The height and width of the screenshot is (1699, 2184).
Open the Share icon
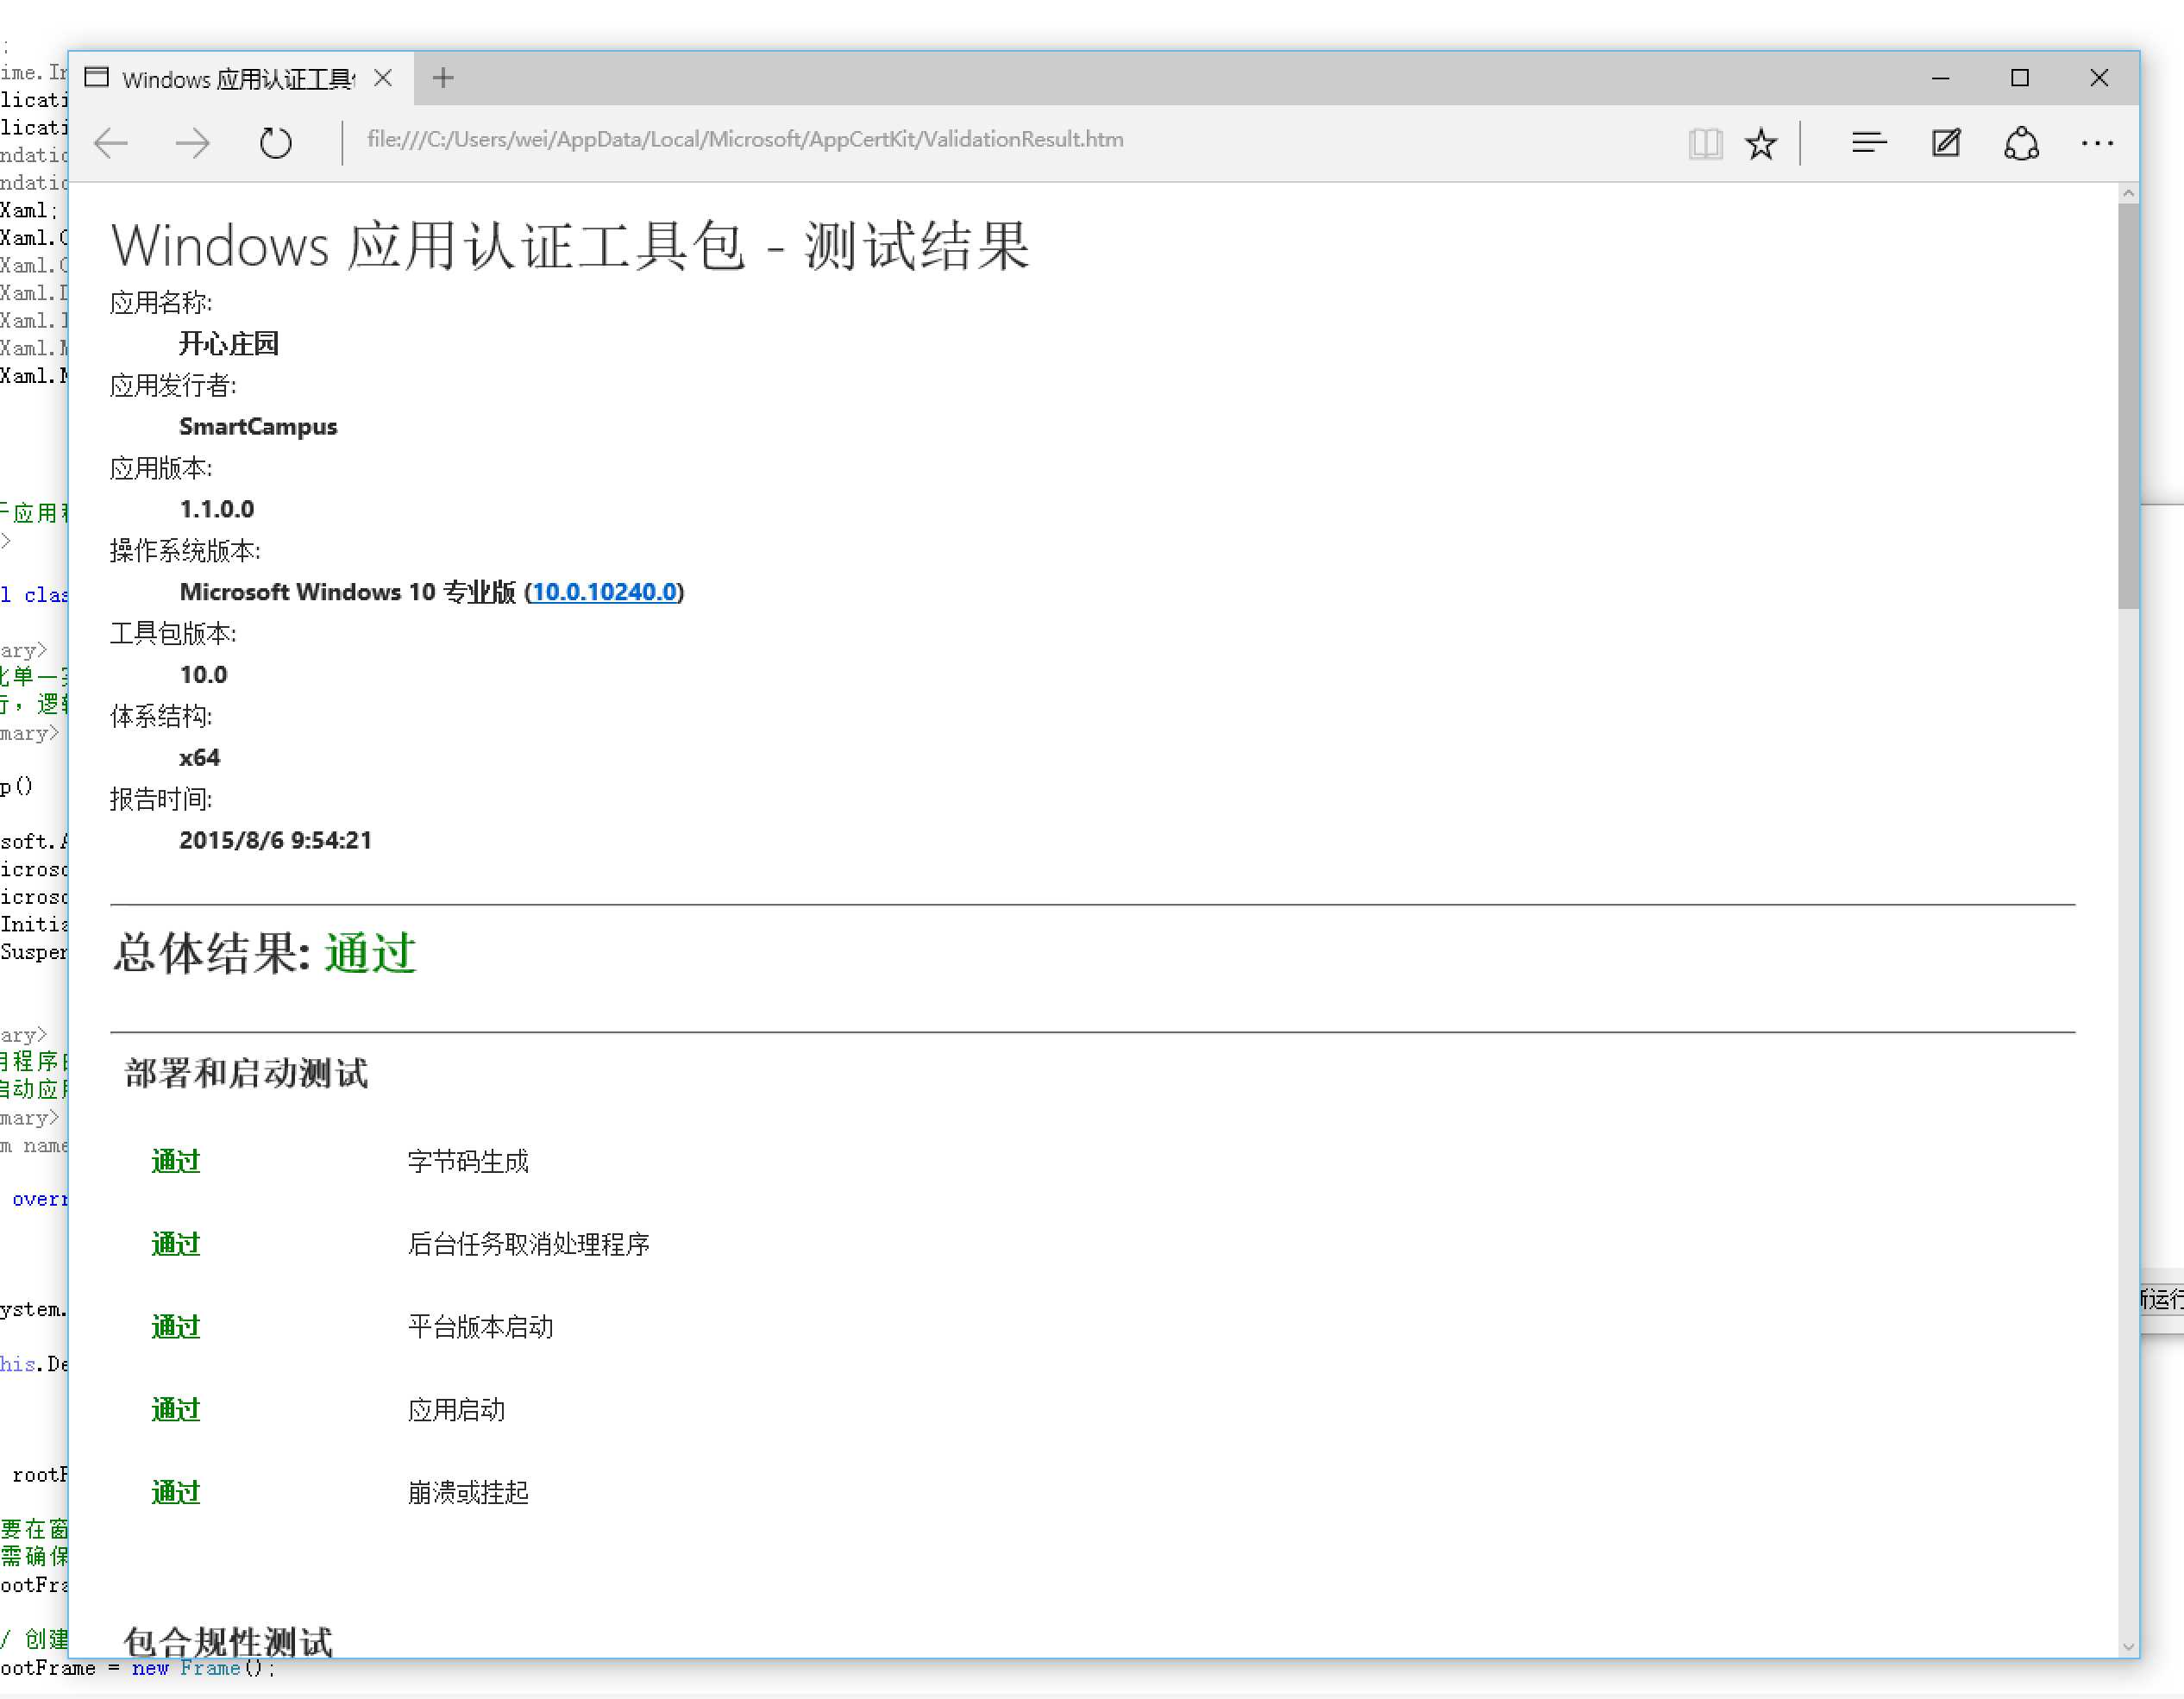pyautogui.click(x=2021, y=143)
